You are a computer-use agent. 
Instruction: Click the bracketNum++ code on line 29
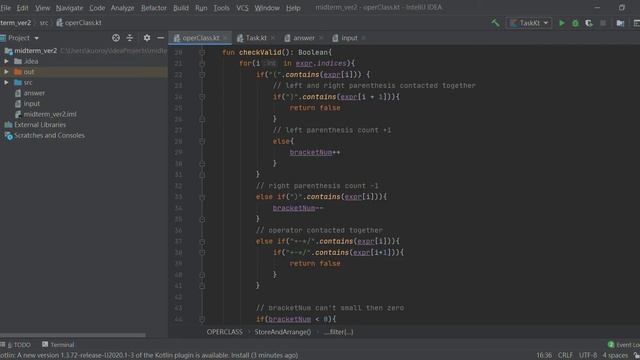pos(315,153)
